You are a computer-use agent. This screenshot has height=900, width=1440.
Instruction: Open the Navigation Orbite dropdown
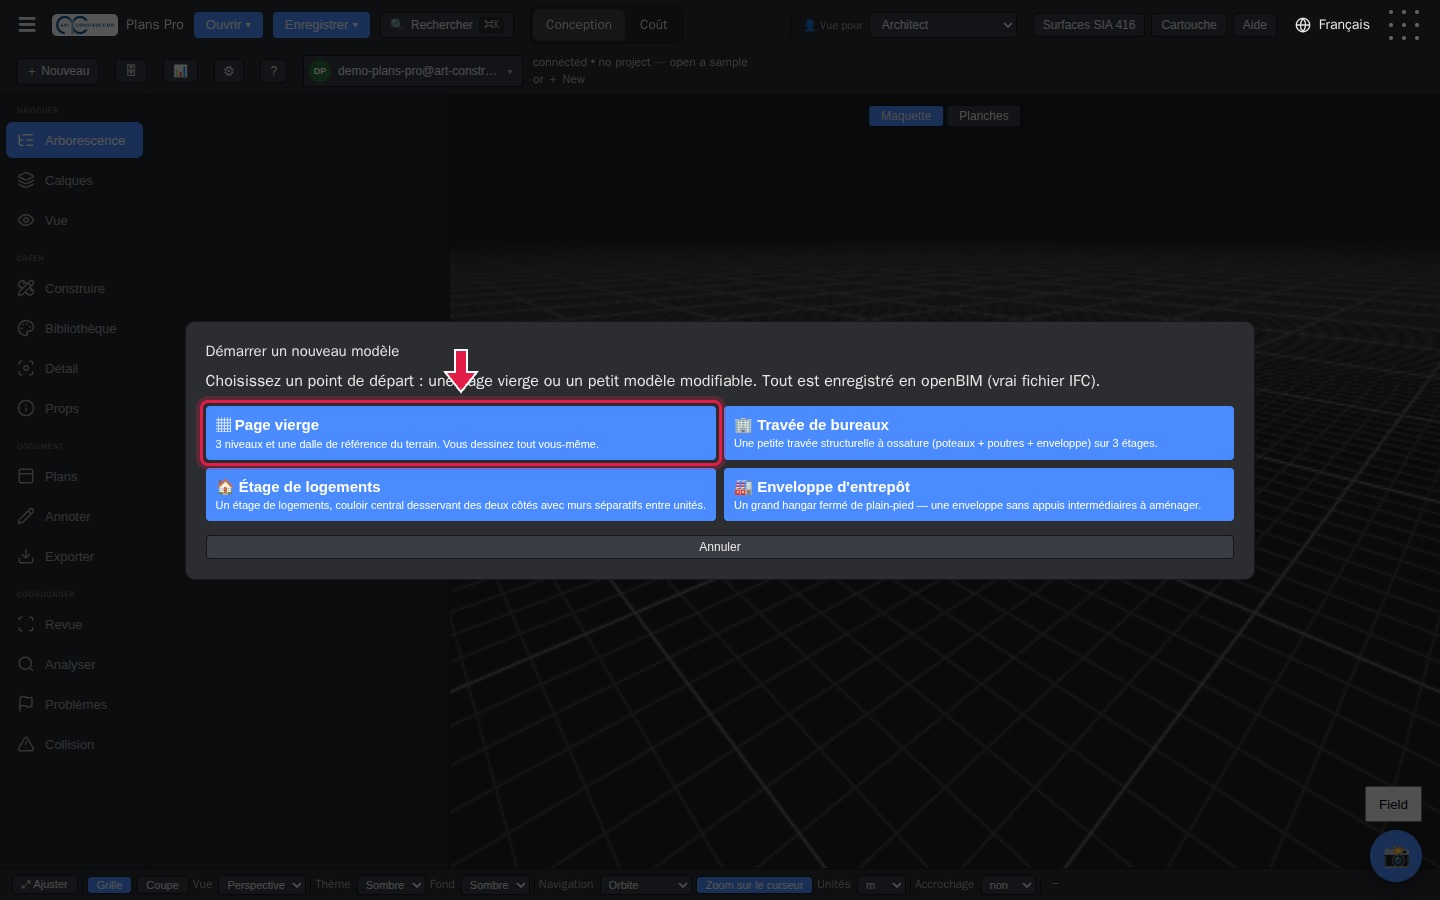(x=646, y=885)
